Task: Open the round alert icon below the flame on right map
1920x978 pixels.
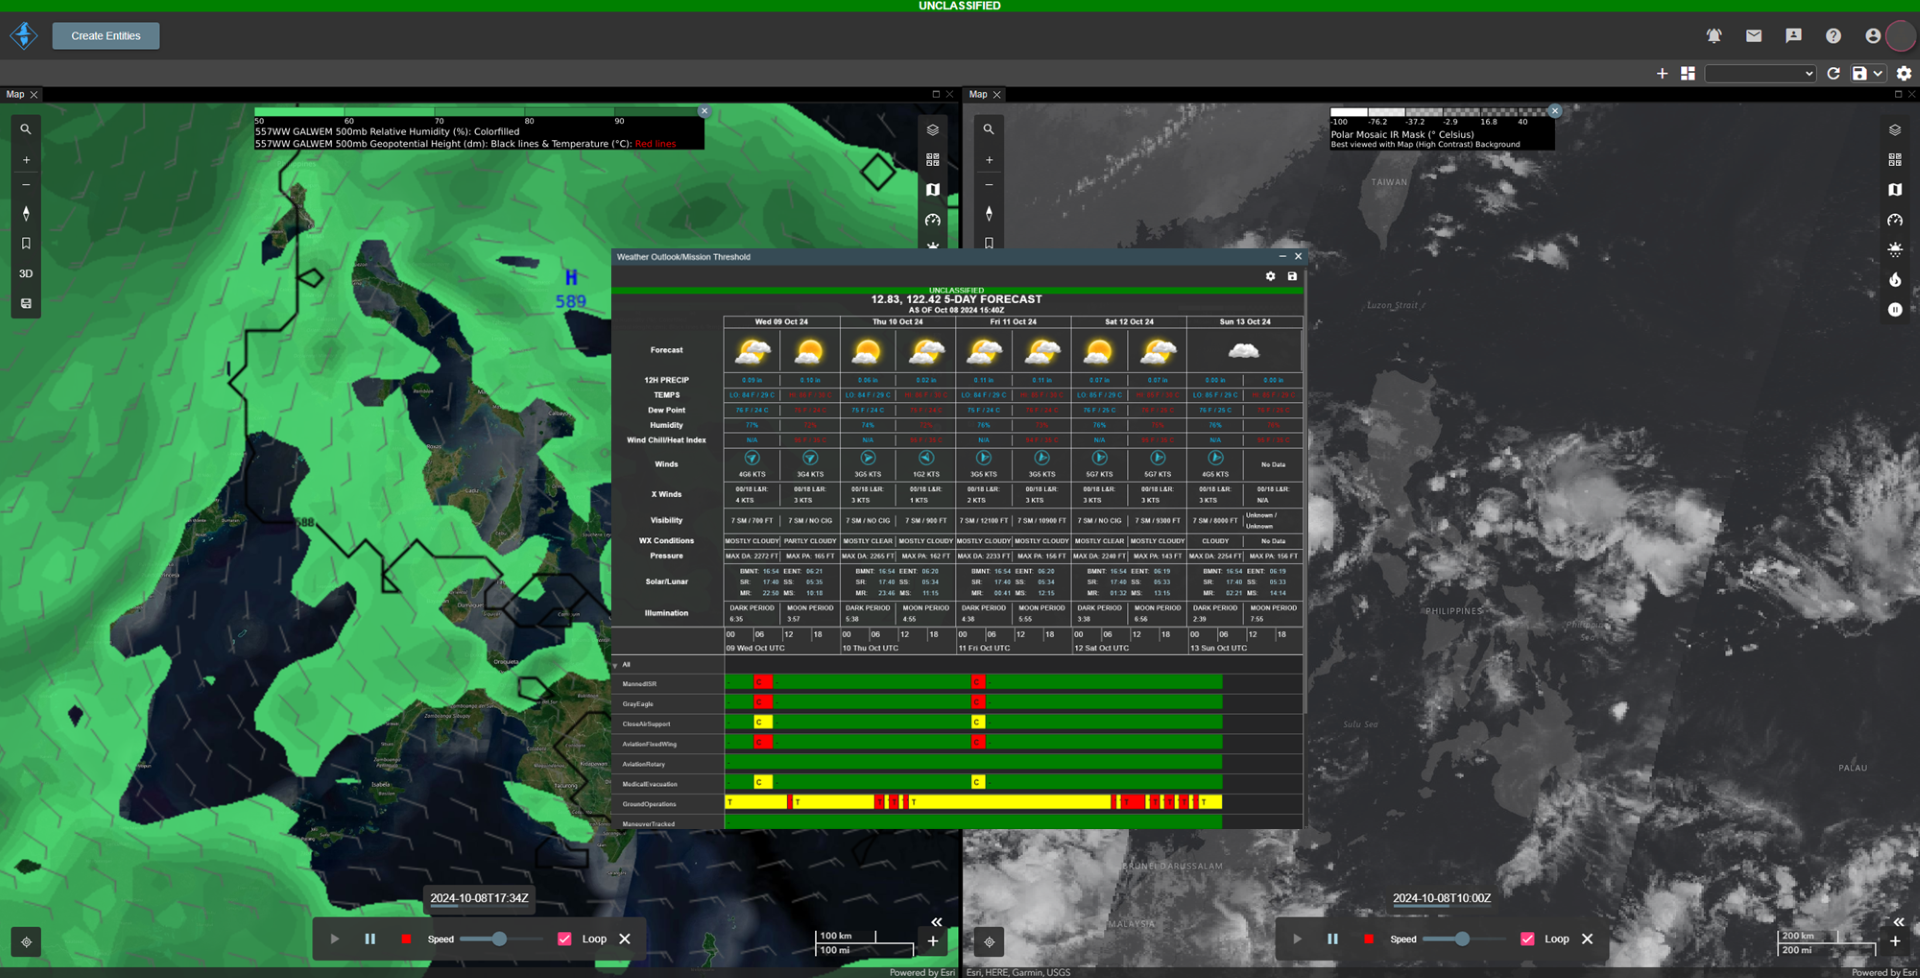Action: click(x=1895, y=310)
